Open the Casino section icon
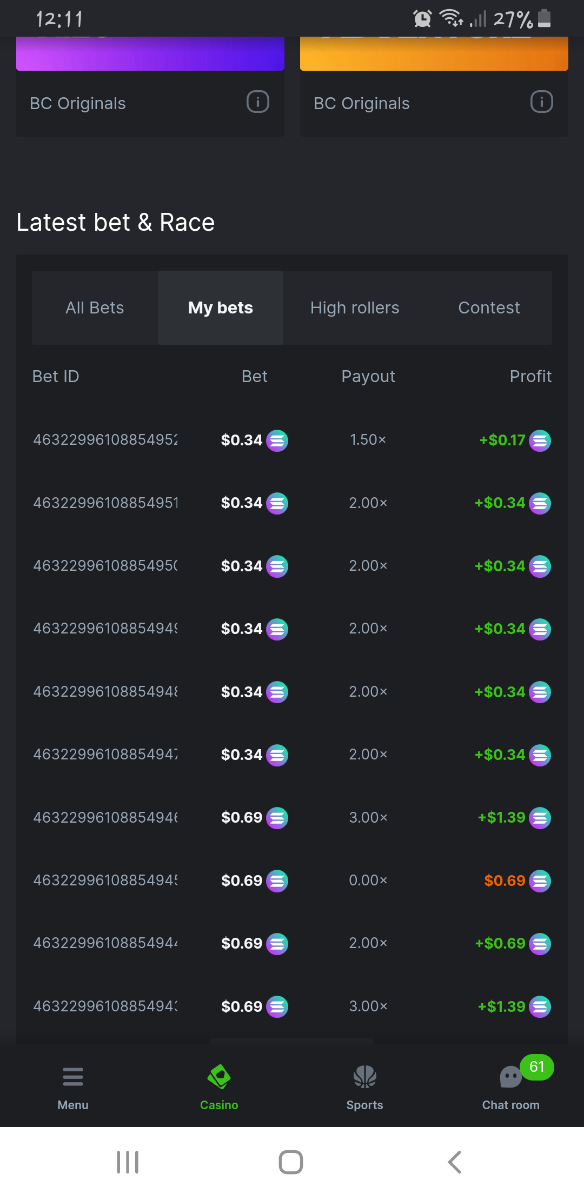This screenshot has width=584, height=1200. 219,1077
